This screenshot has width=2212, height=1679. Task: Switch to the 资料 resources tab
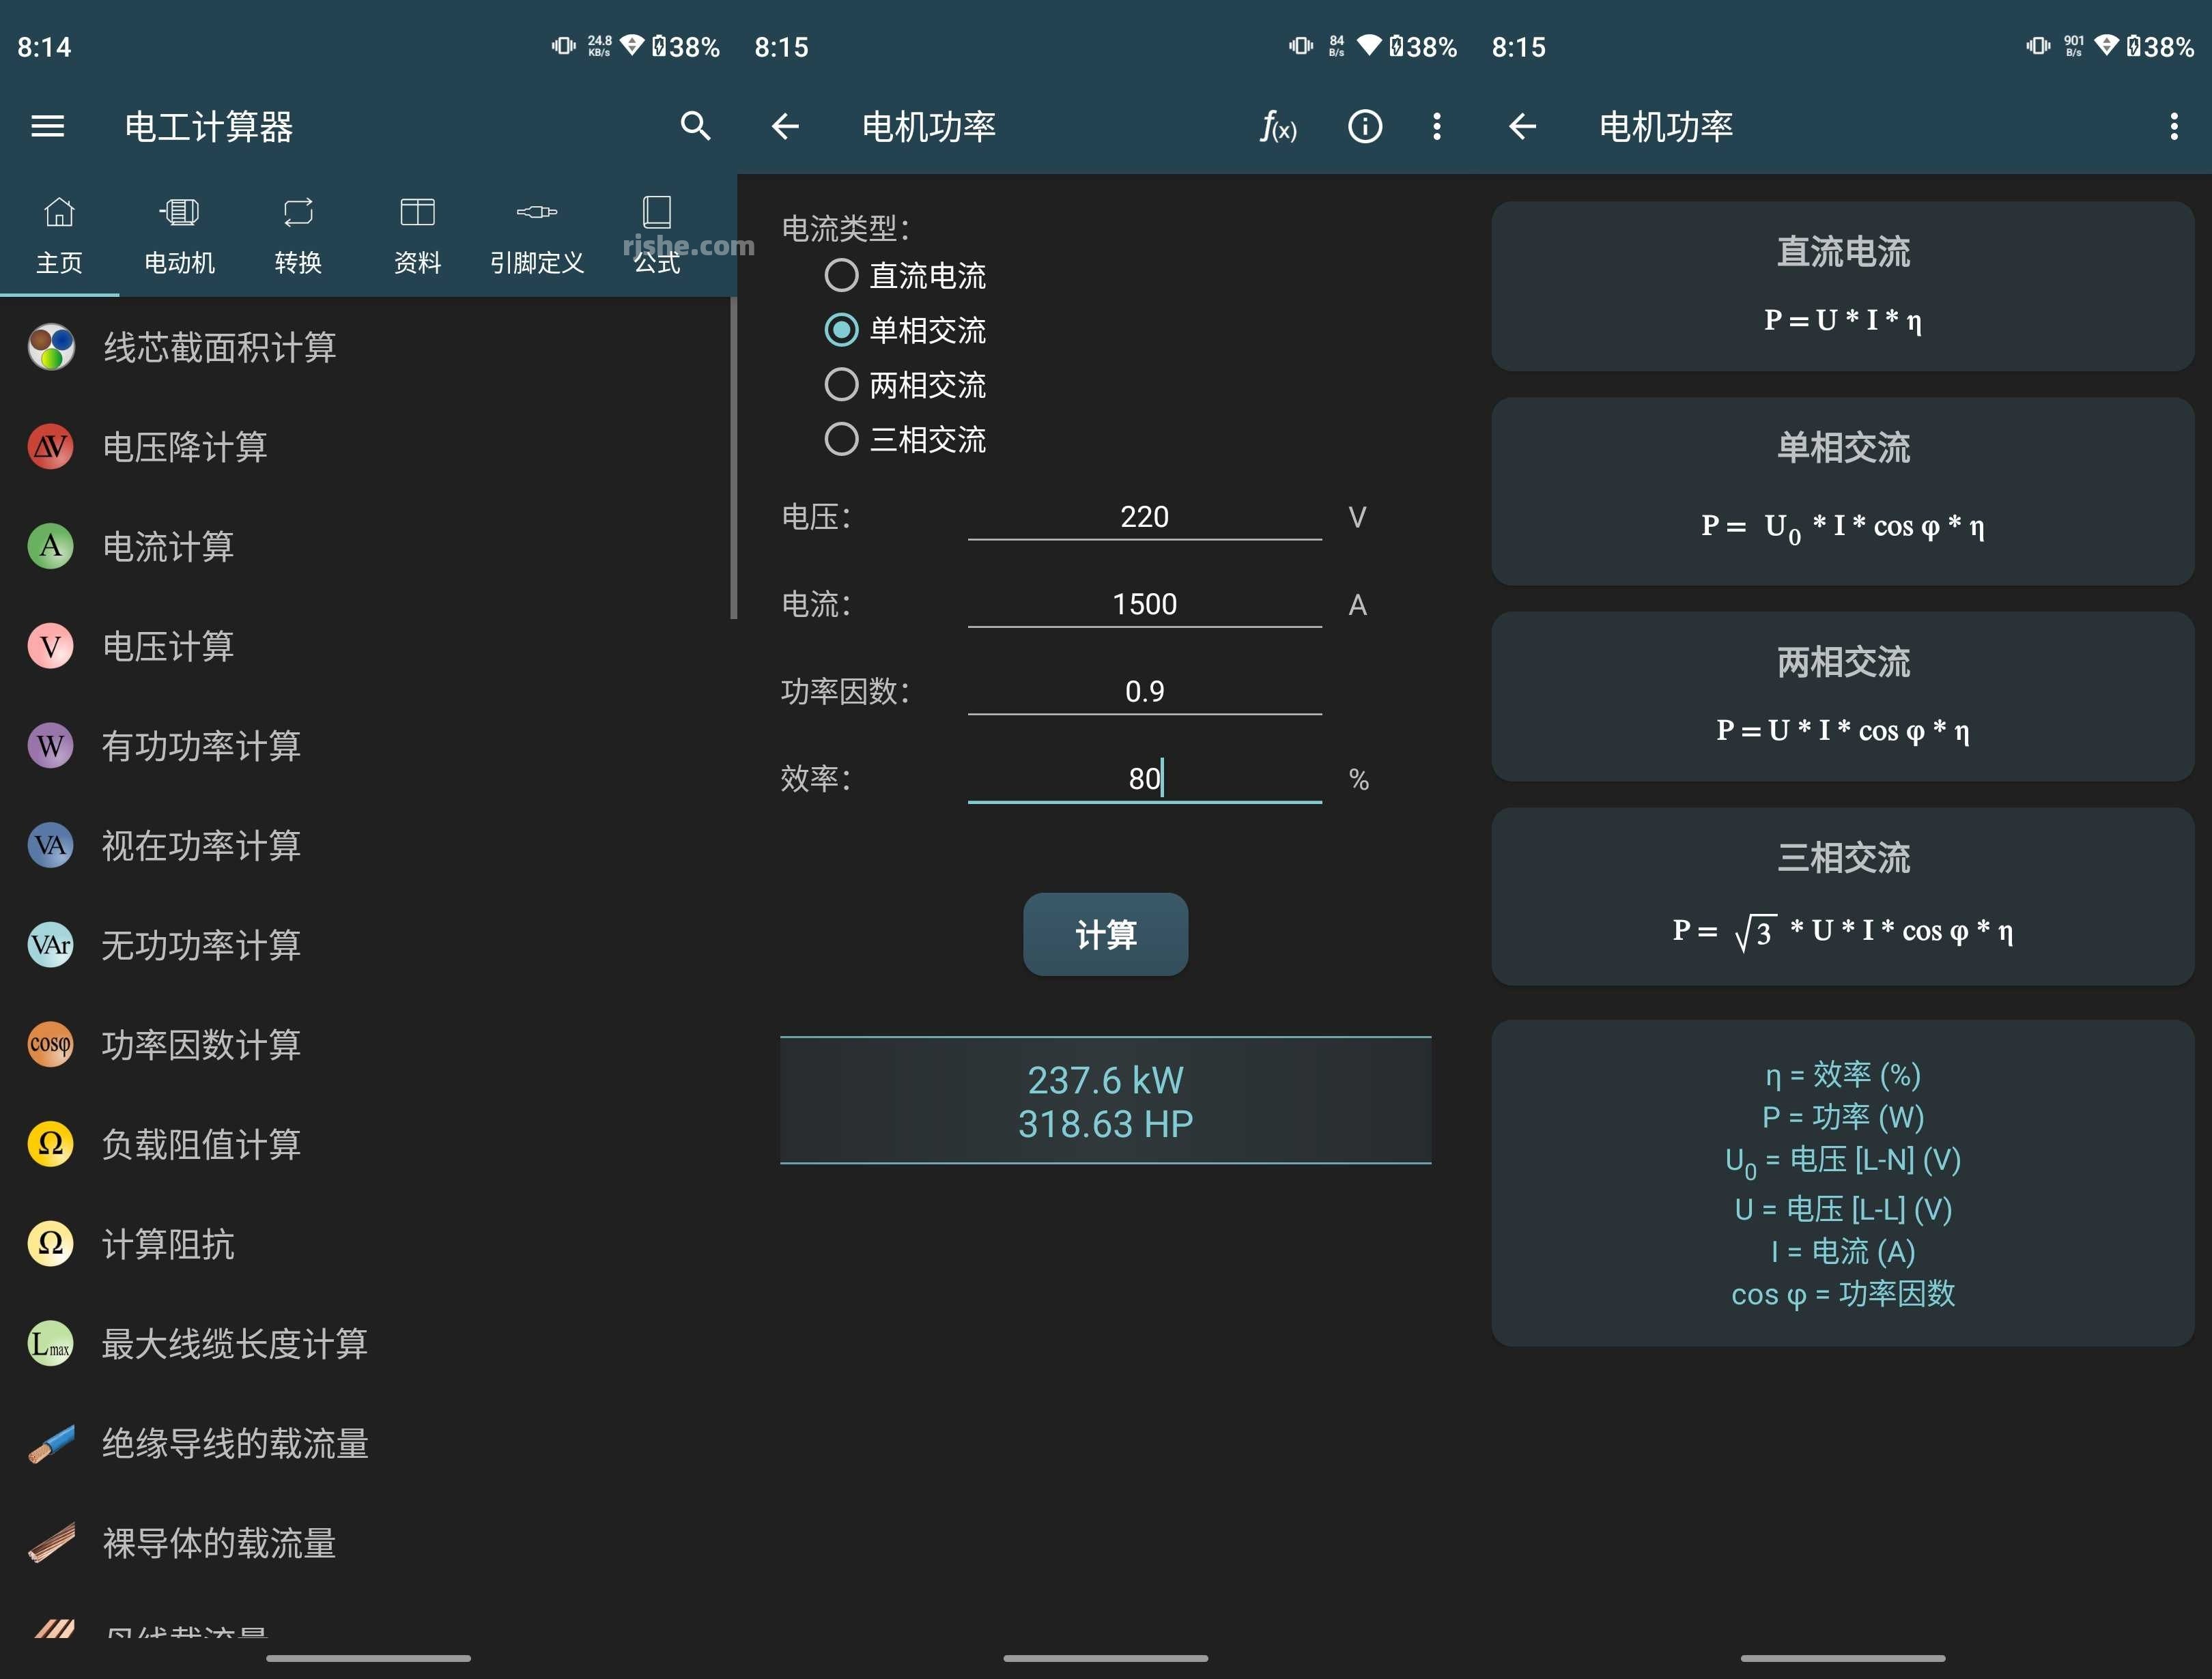tap(417, 236)
